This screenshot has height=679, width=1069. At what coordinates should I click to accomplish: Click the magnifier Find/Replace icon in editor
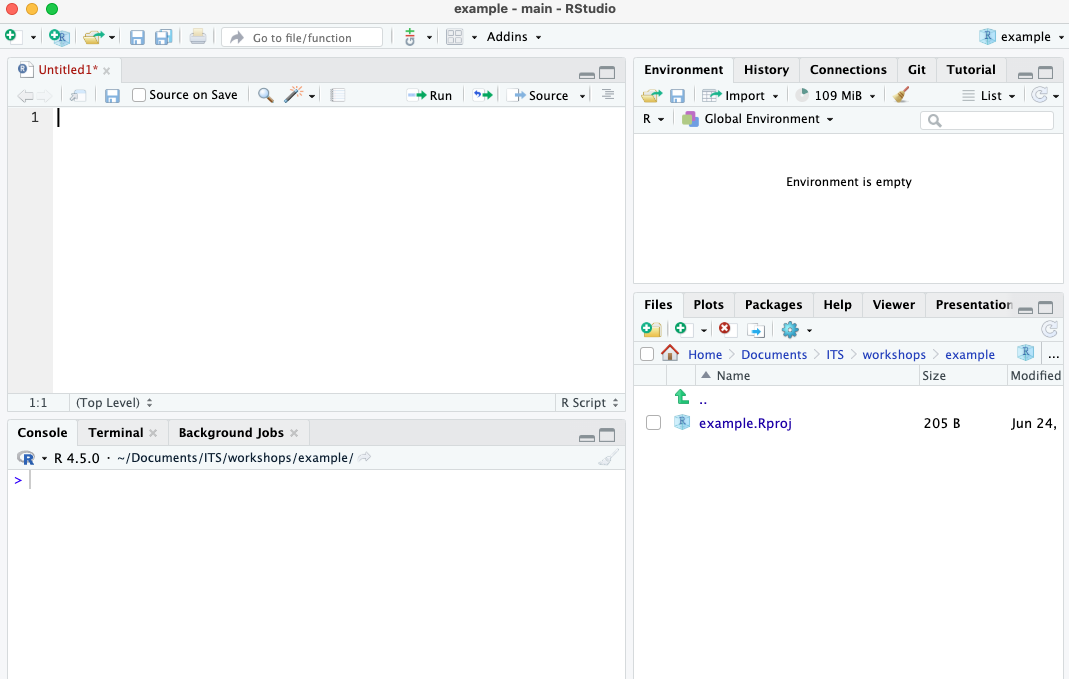[265, 95]
